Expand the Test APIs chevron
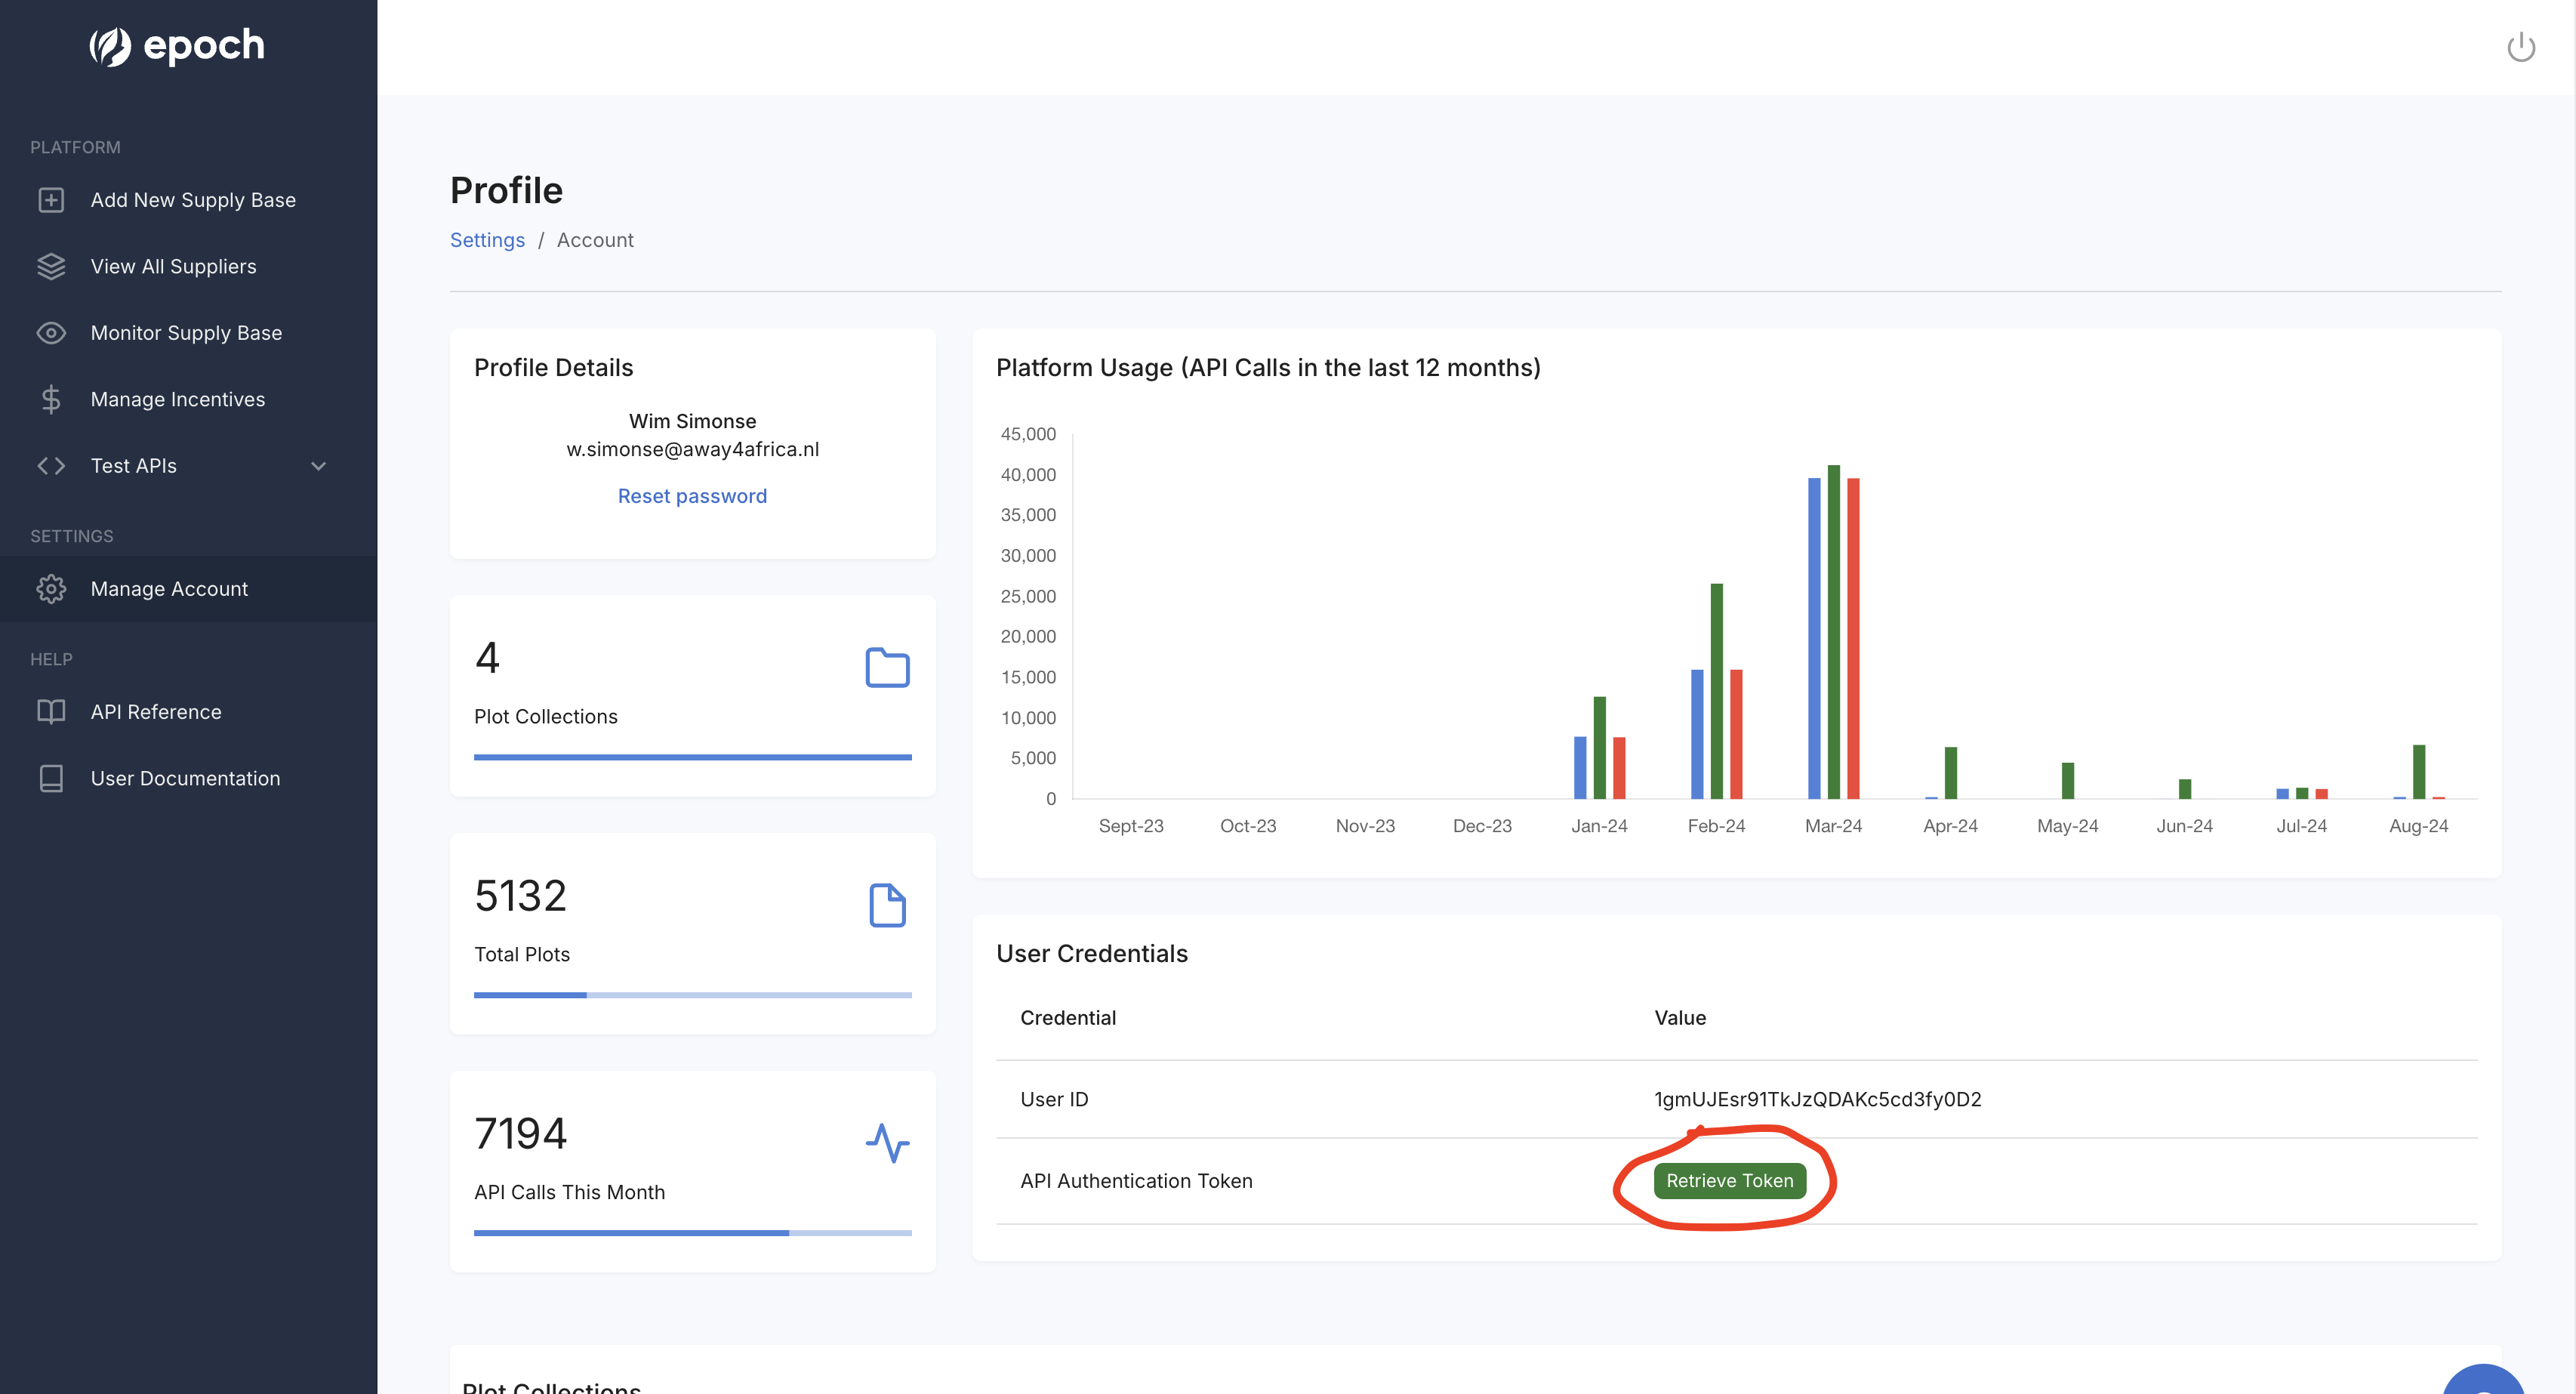This screenshot has height=1394, width=2576. [319, 466]
